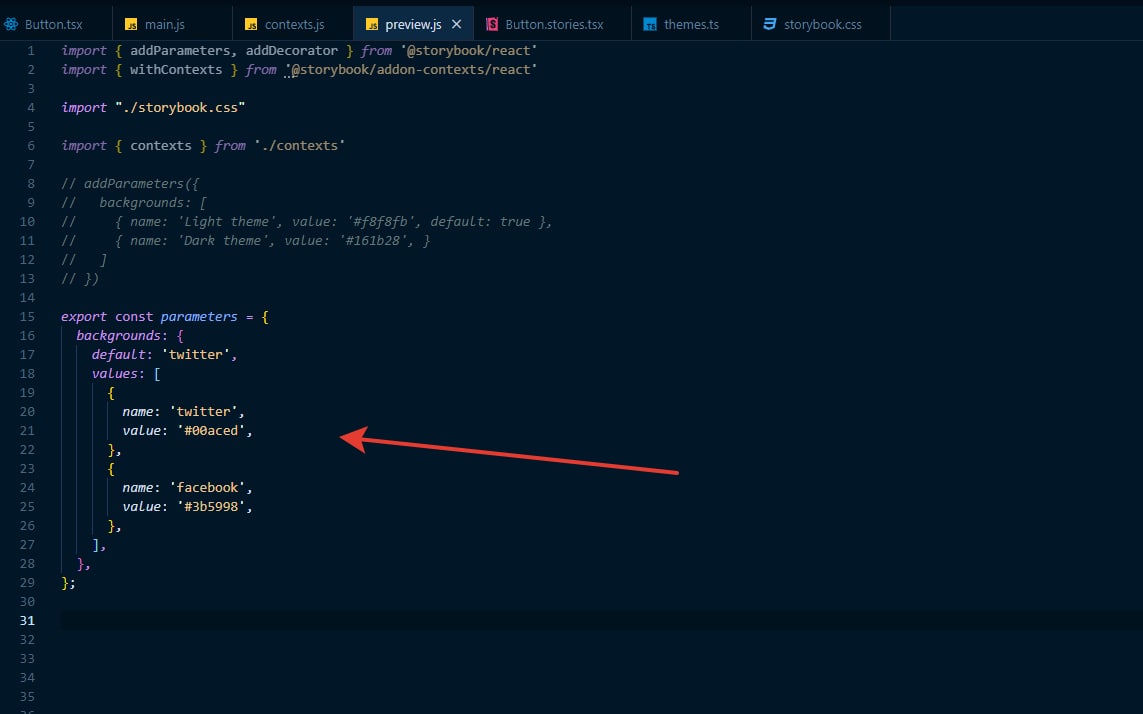Open the contexts.js tab
The width and height of the screenshot is (1143, 714).
coord(294,24)
